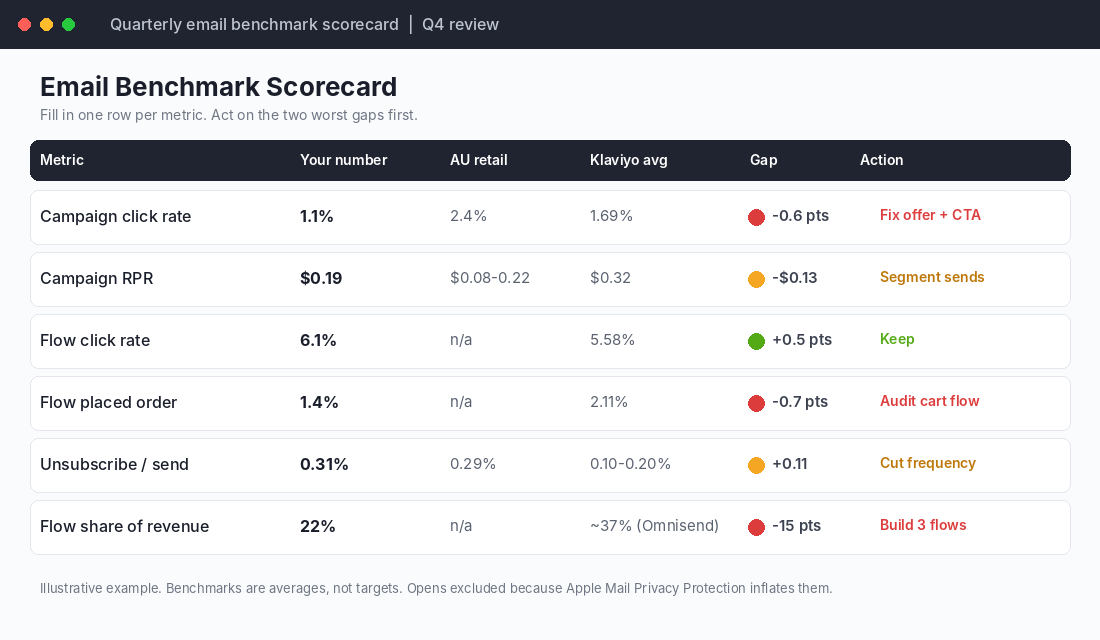
Task: Click the Unsubscribe / send metric name
Action: [114, 465]
